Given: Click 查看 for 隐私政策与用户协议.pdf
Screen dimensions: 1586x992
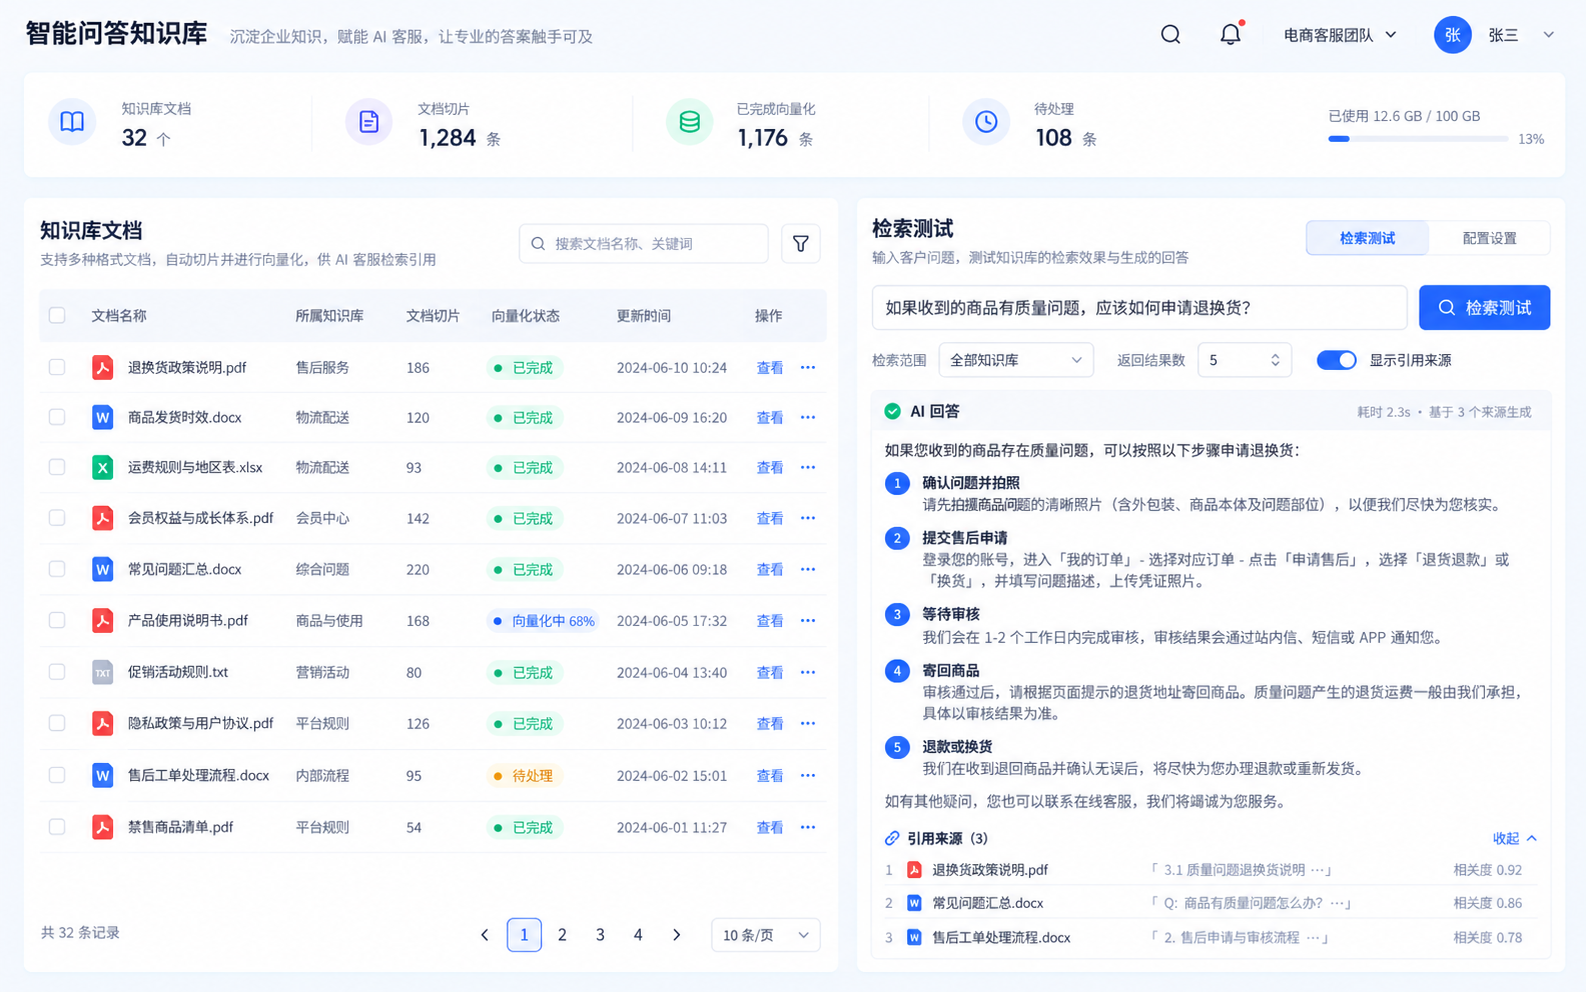Looking at the screenshot, I should 770,724.
